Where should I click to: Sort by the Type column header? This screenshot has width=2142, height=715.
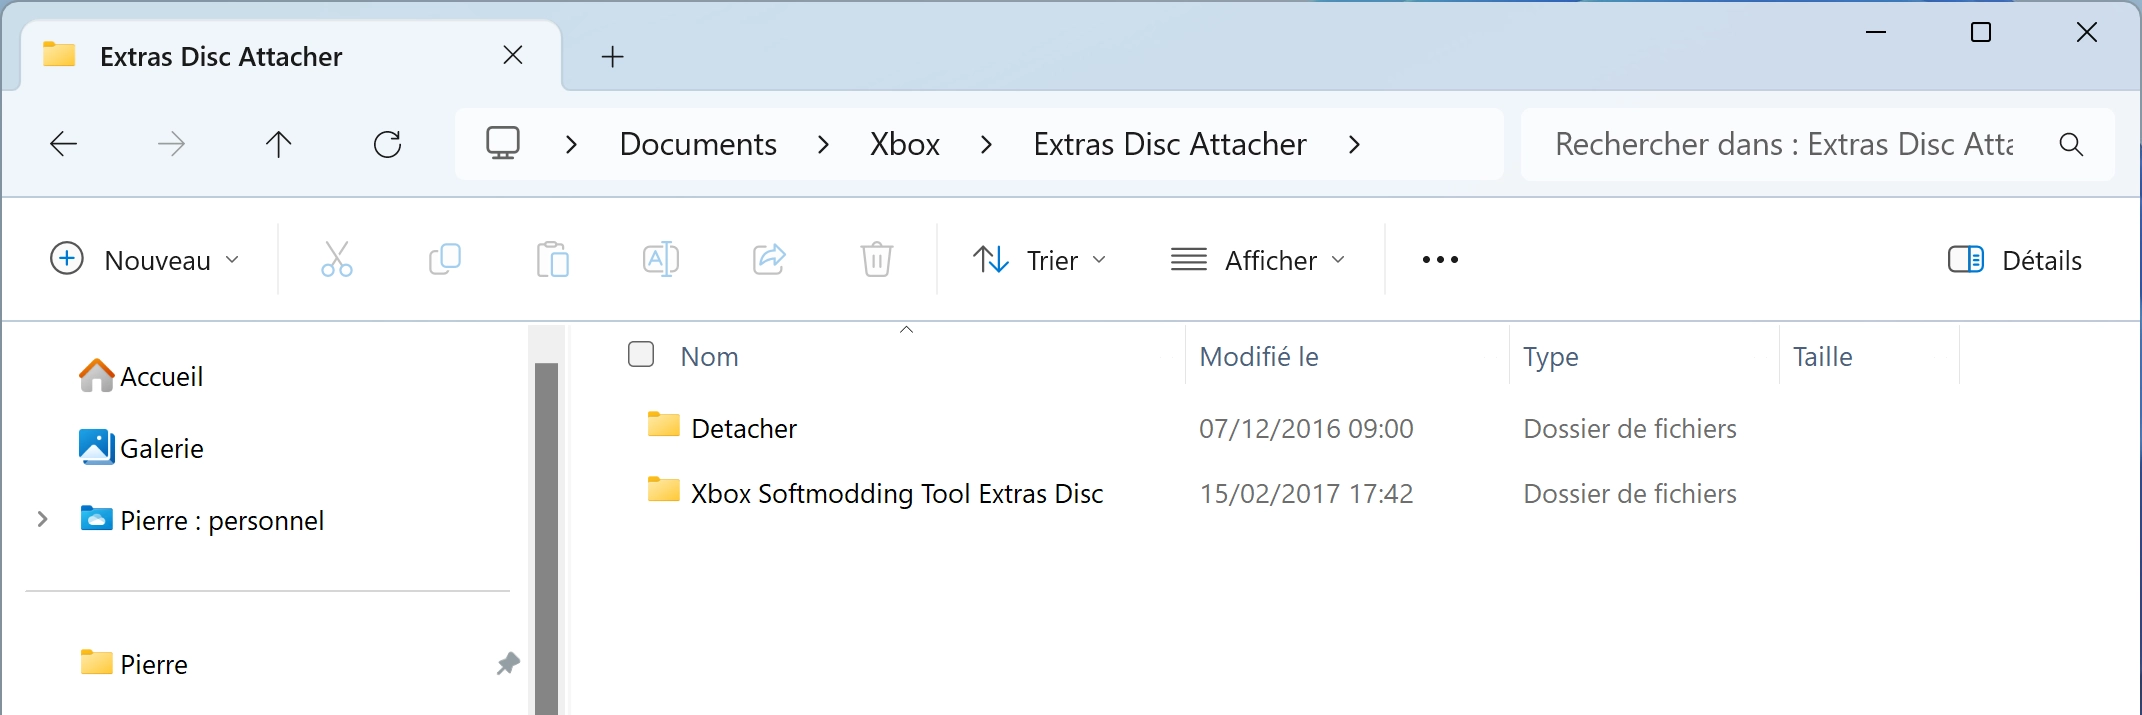1551,356
